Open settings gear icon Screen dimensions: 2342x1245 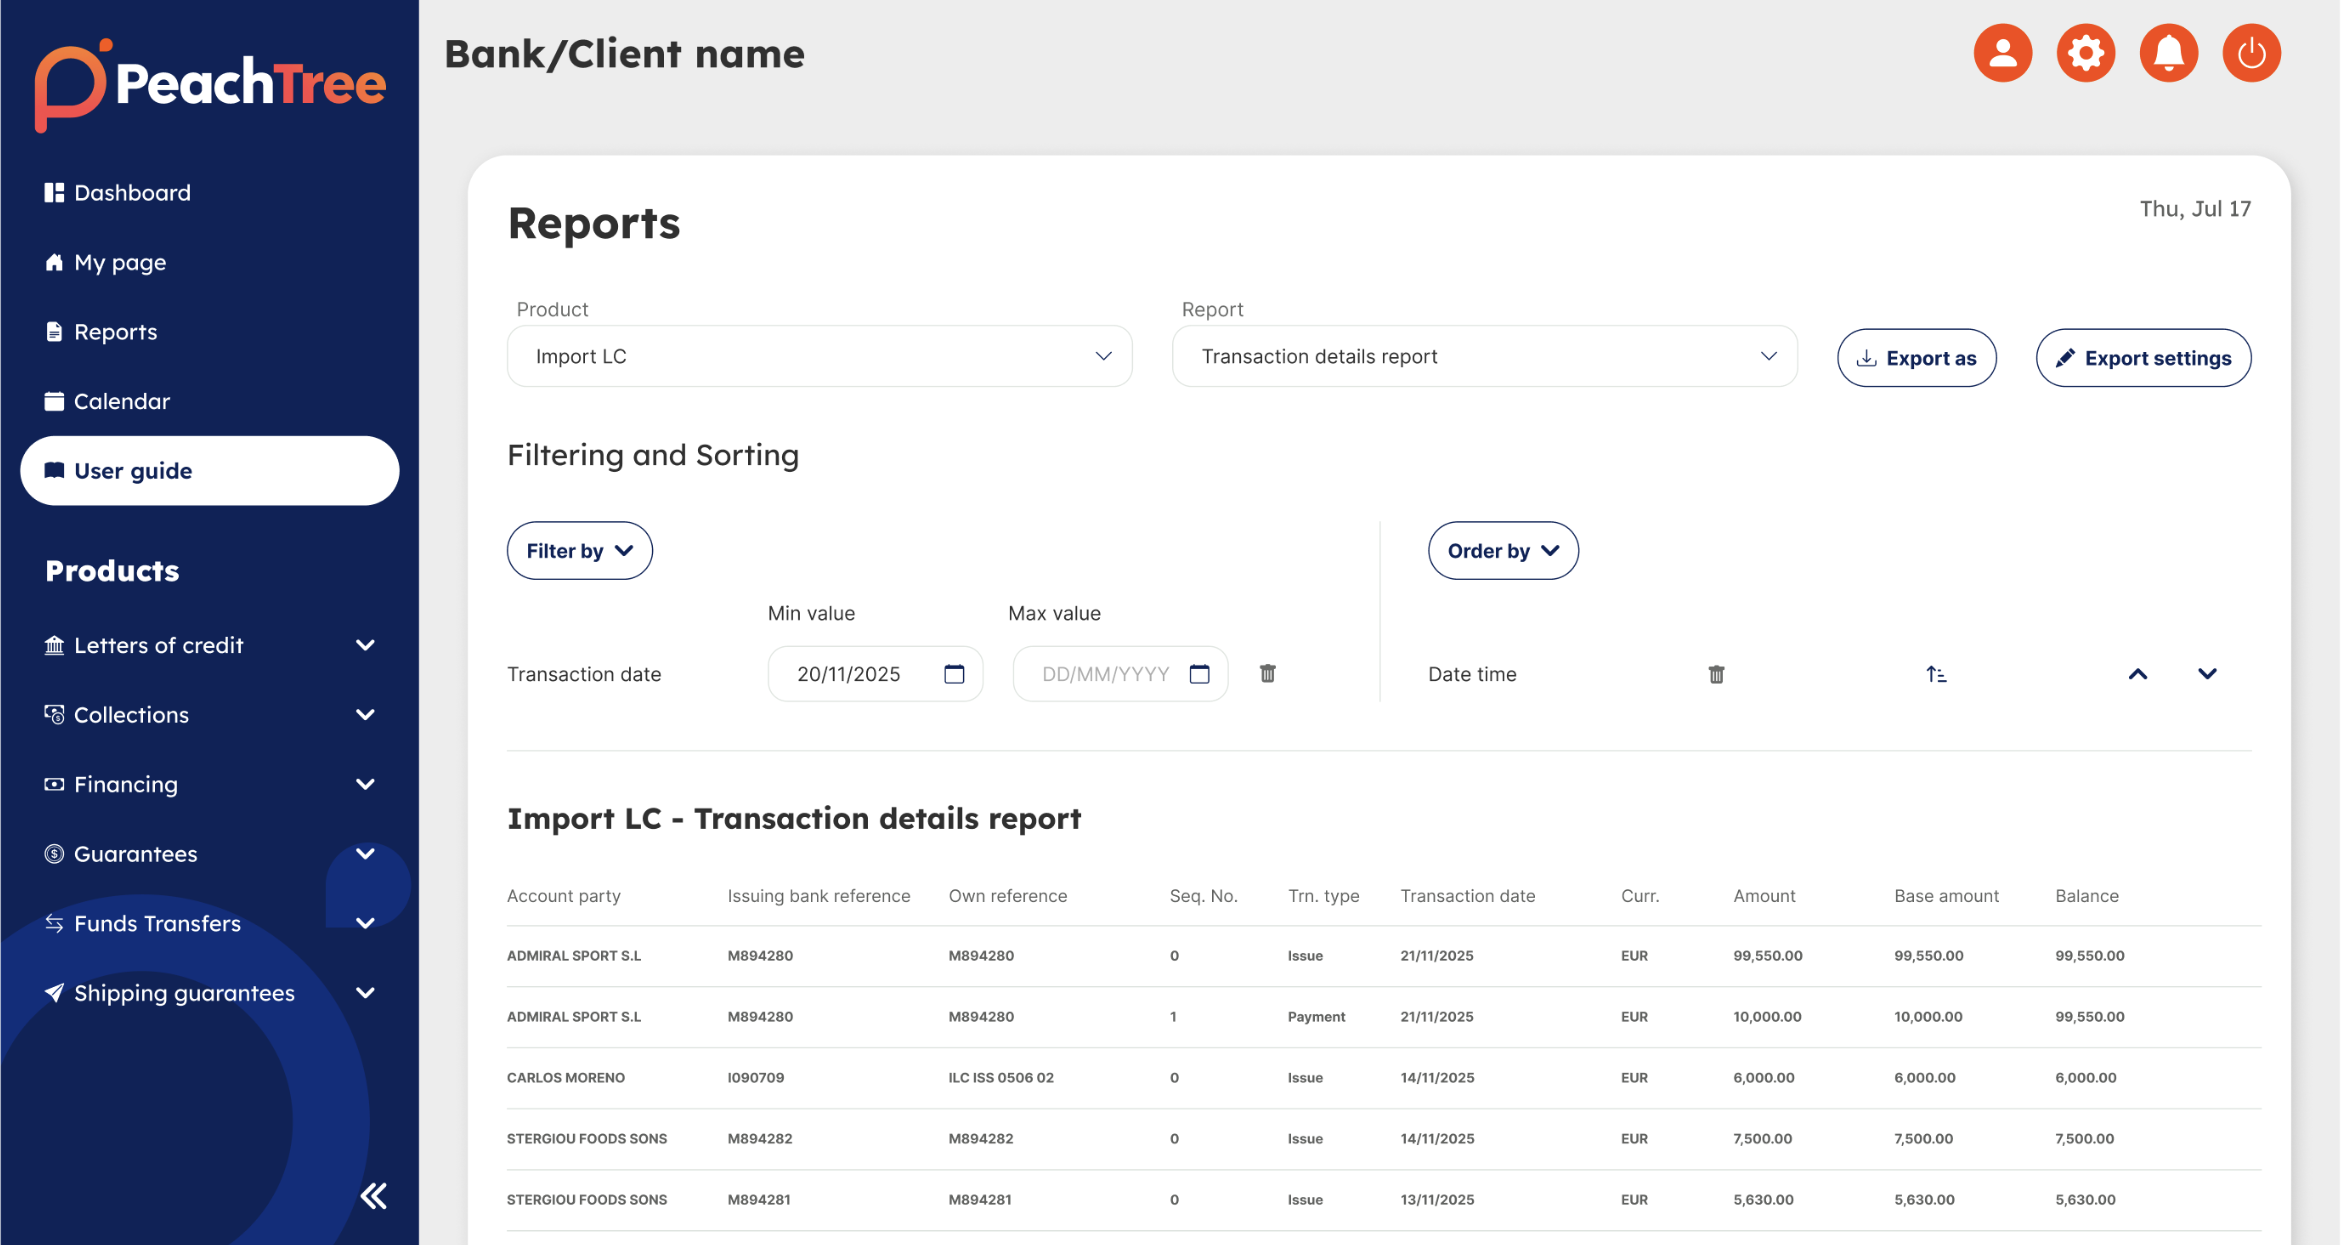point(2085,53)
